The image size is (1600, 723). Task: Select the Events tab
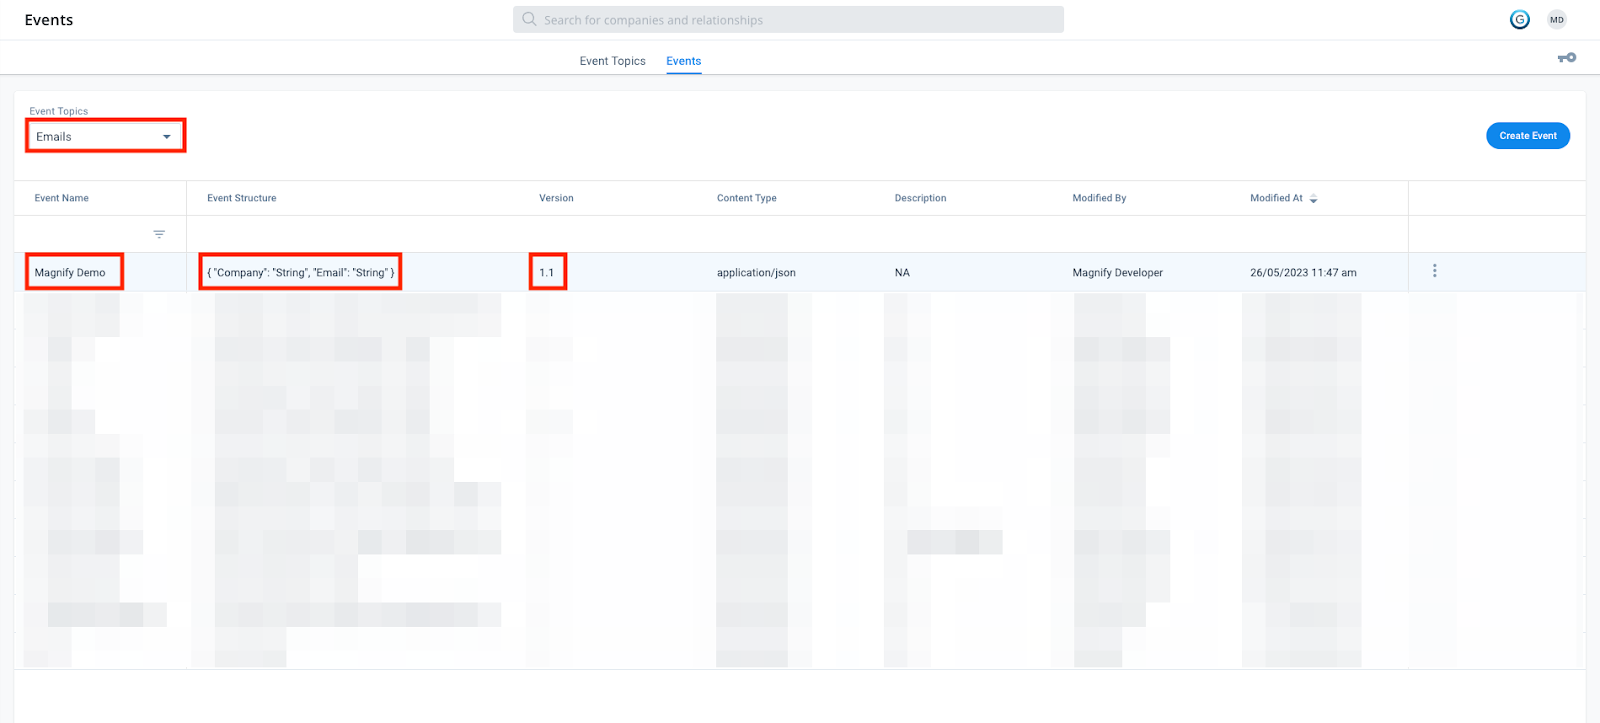[x=683, y=61]
